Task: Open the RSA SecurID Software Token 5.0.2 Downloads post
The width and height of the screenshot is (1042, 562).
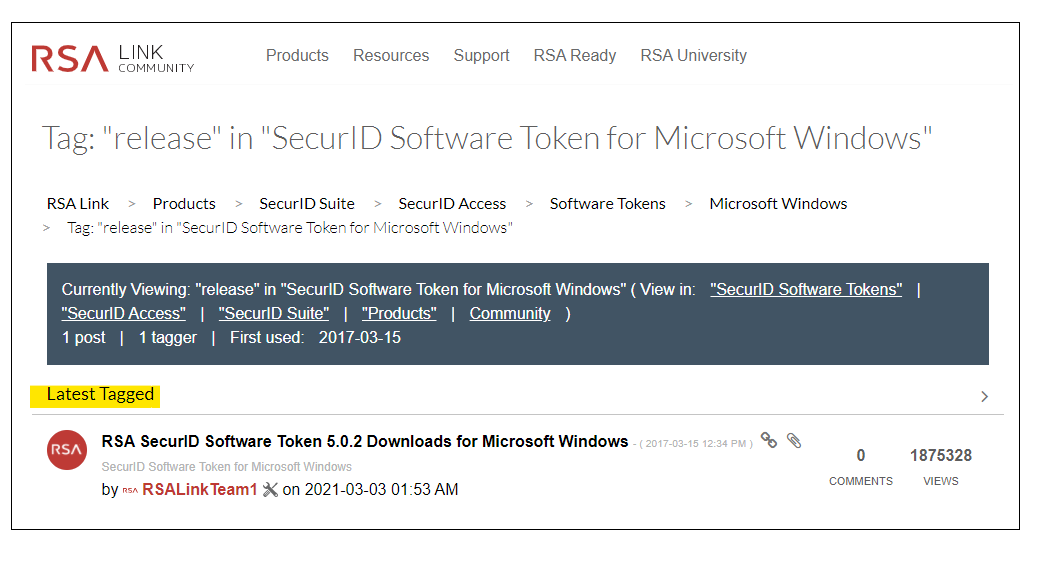Action: 365,442
